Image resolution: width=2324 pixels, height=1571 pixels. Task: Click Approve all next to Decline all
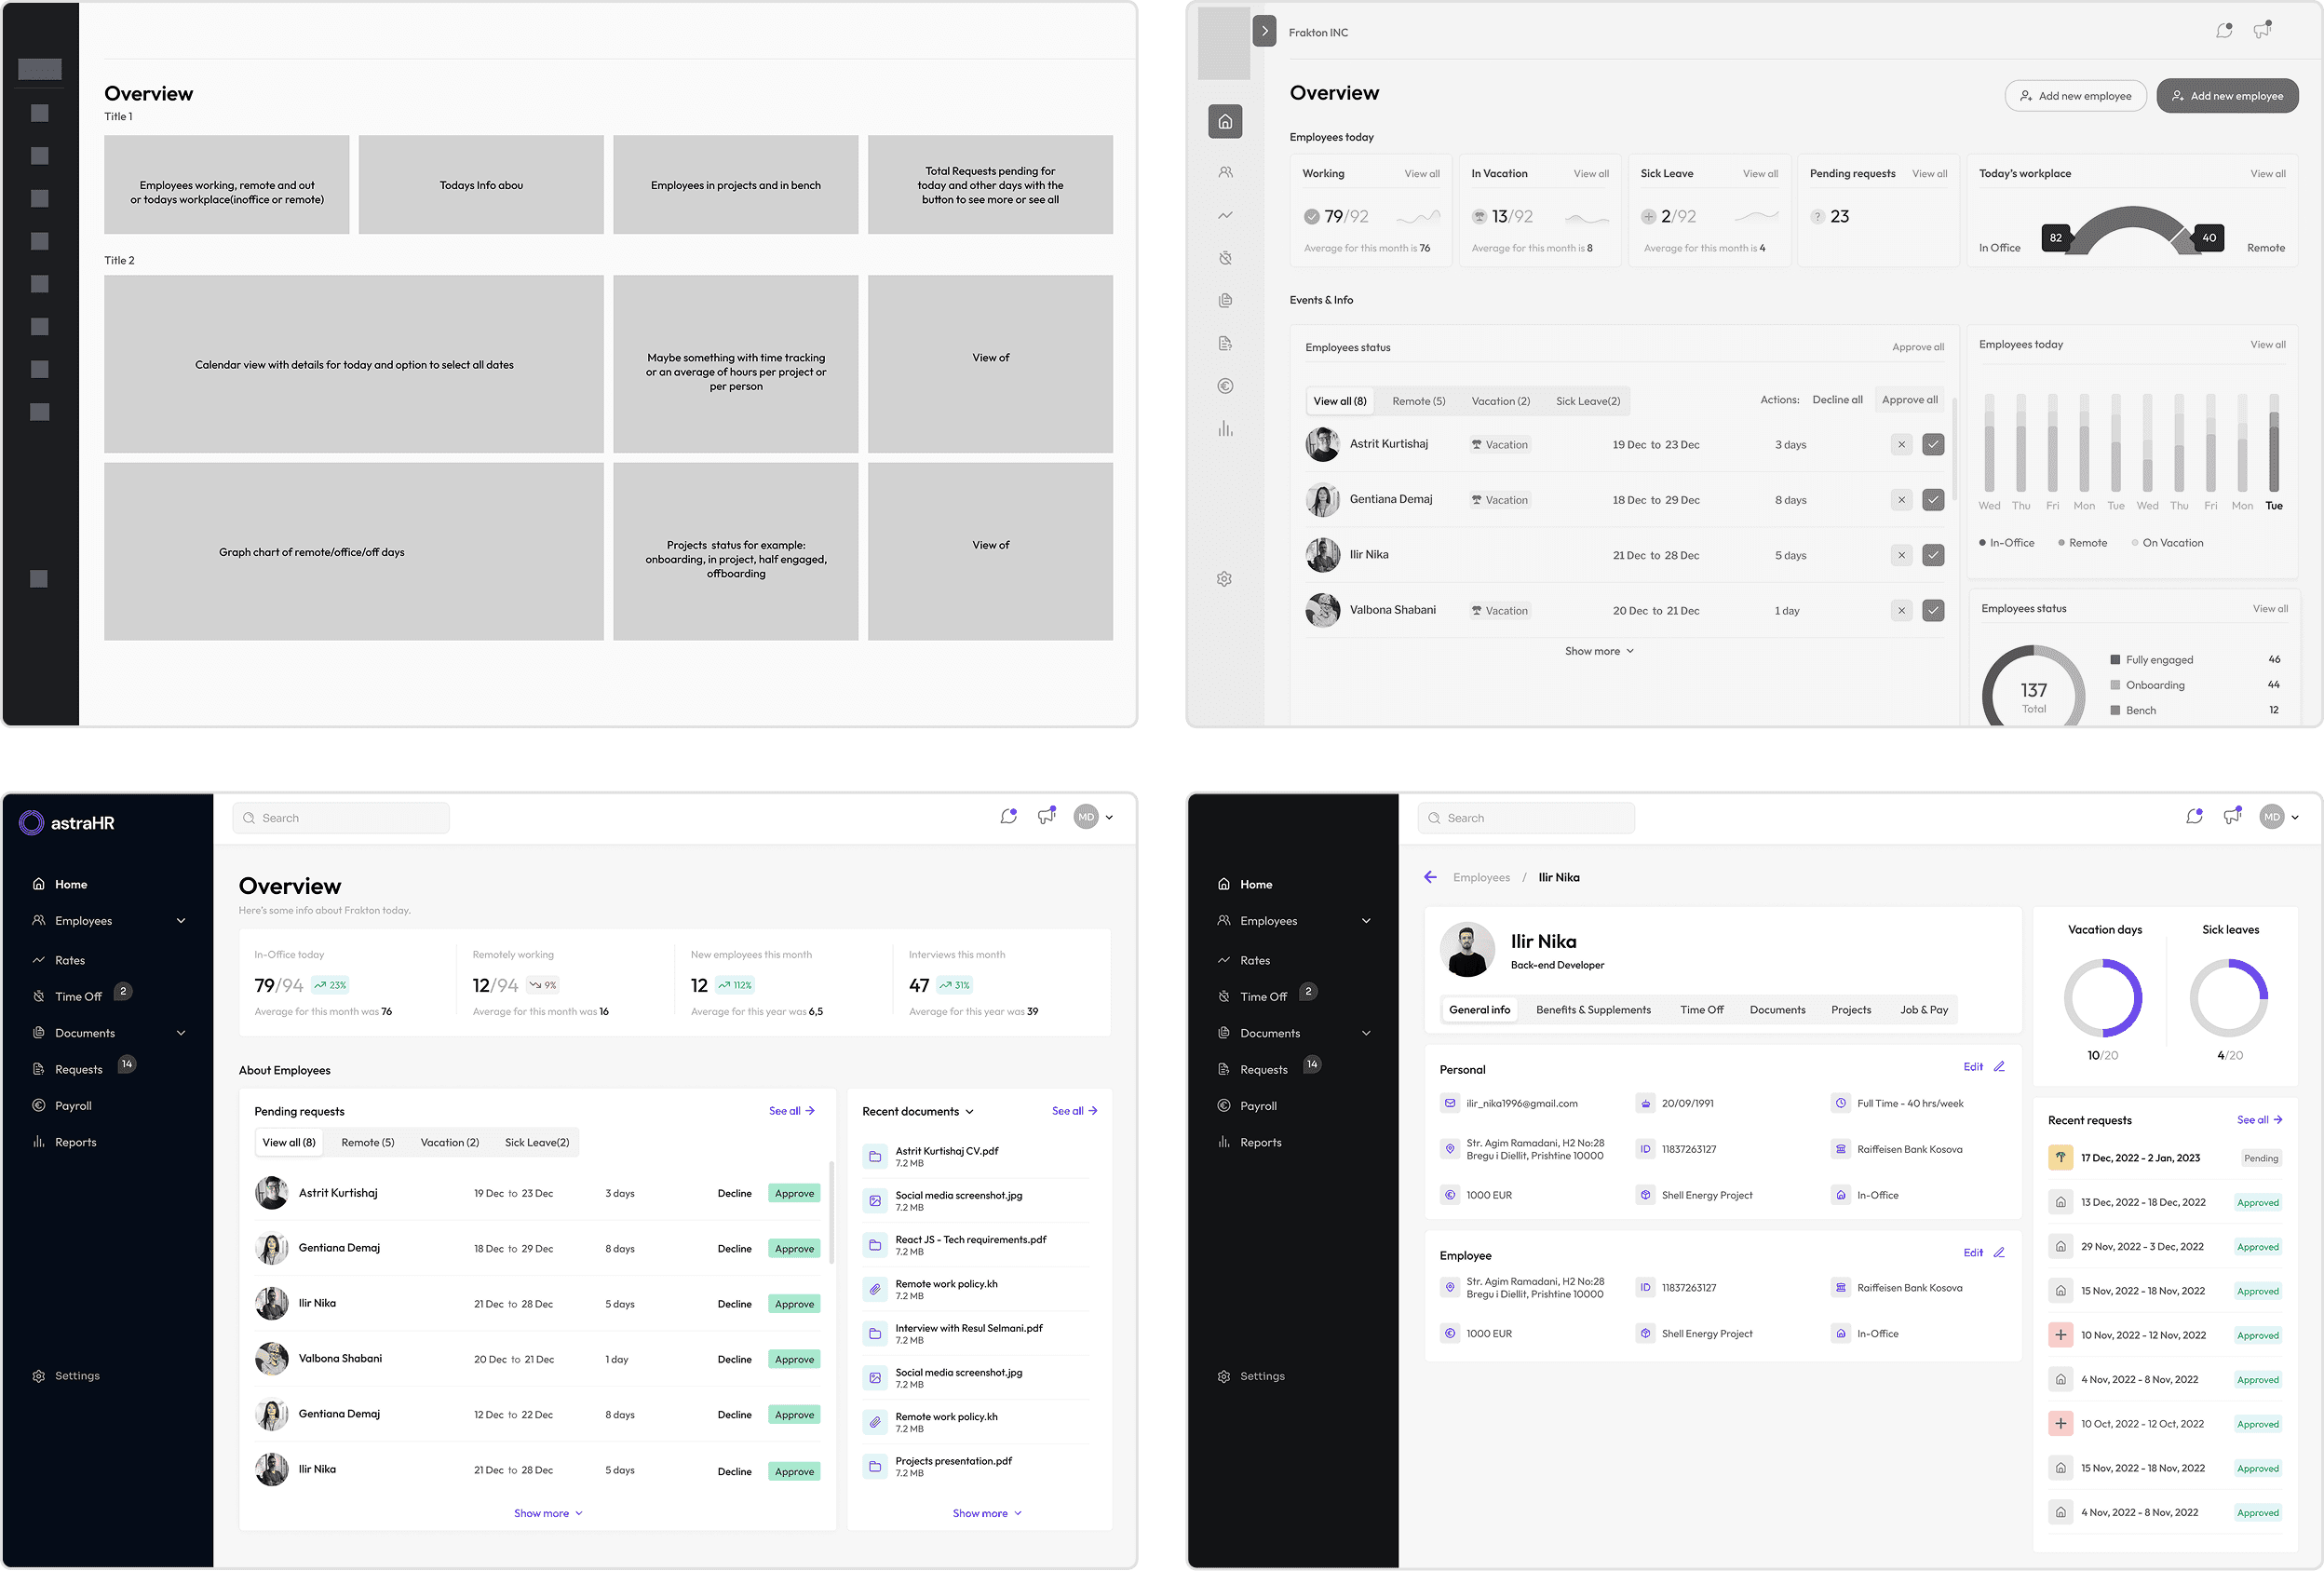coord(1909,400)
